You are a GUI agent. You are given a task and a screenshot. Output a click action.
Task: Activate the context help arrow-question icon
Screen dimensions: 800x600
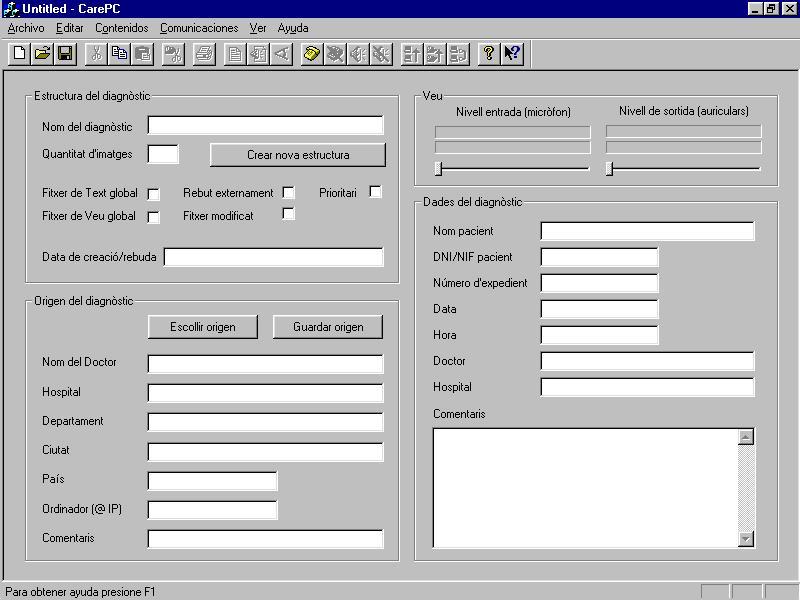512,54
